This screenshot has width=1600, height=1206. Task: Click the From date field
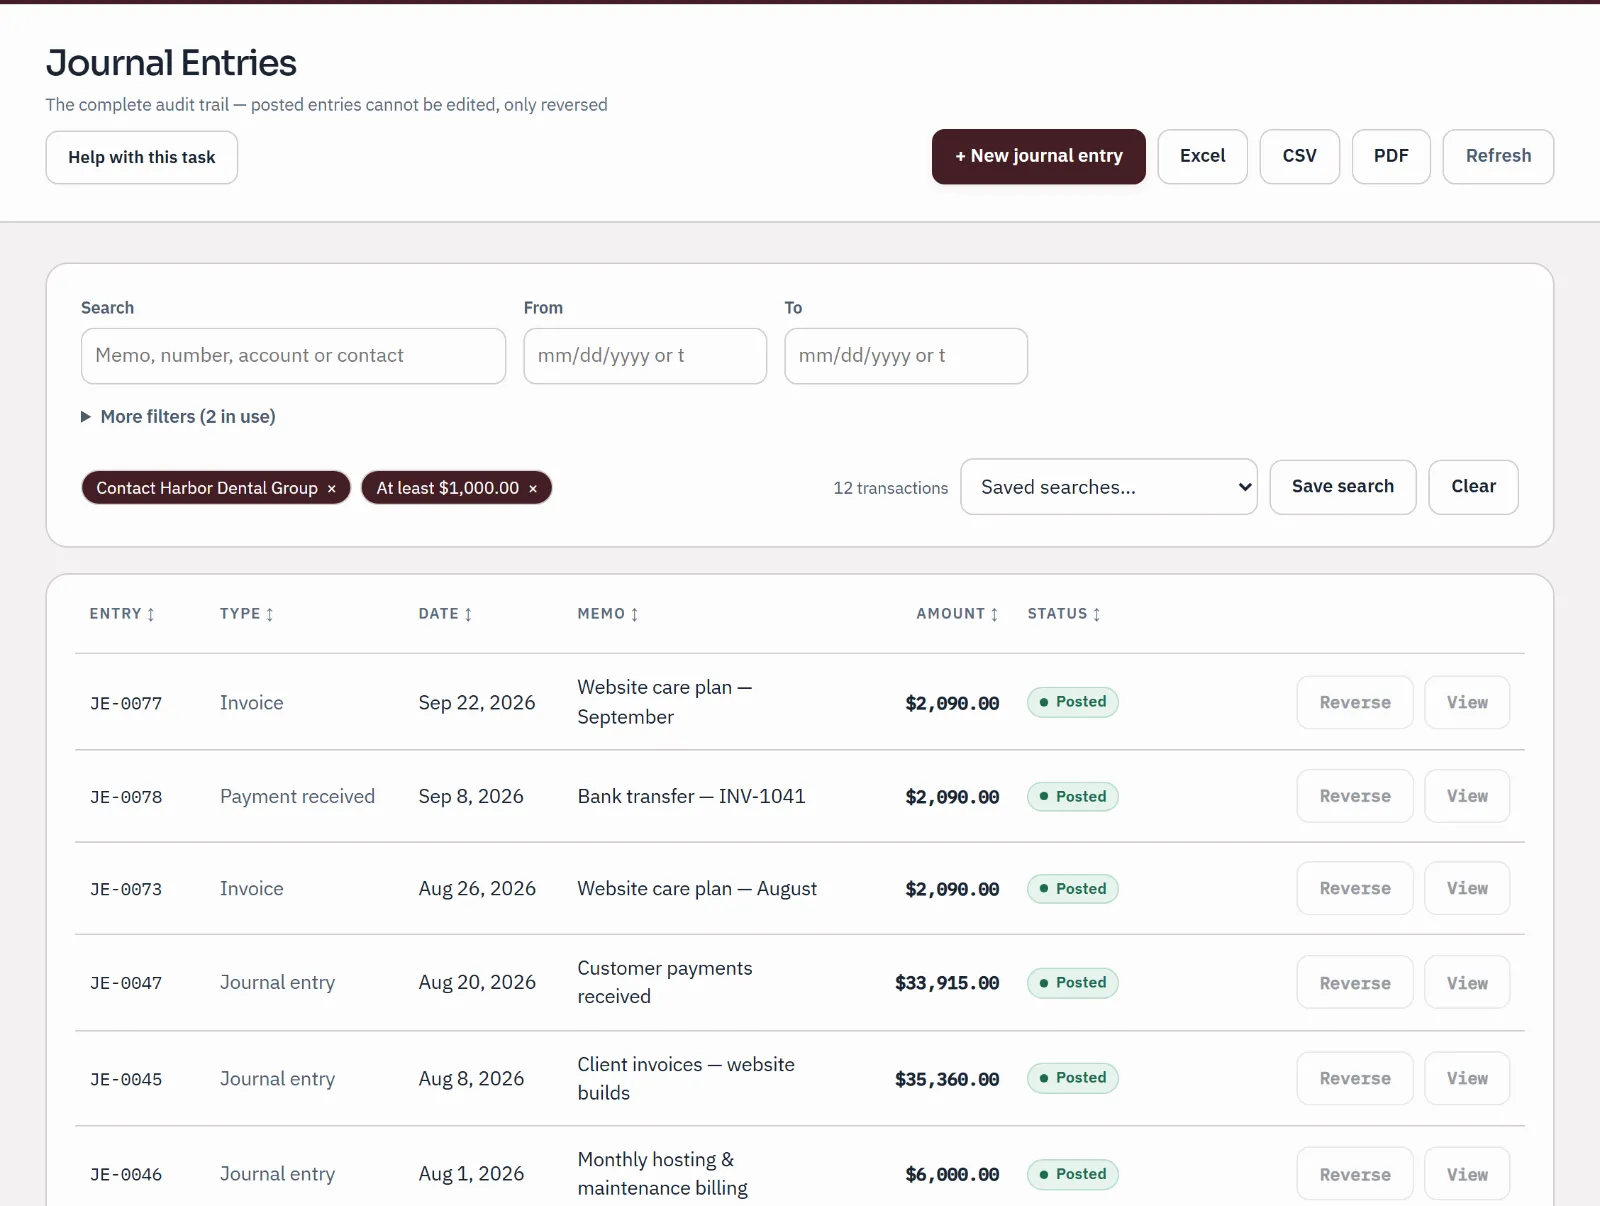tap(645, 356)
